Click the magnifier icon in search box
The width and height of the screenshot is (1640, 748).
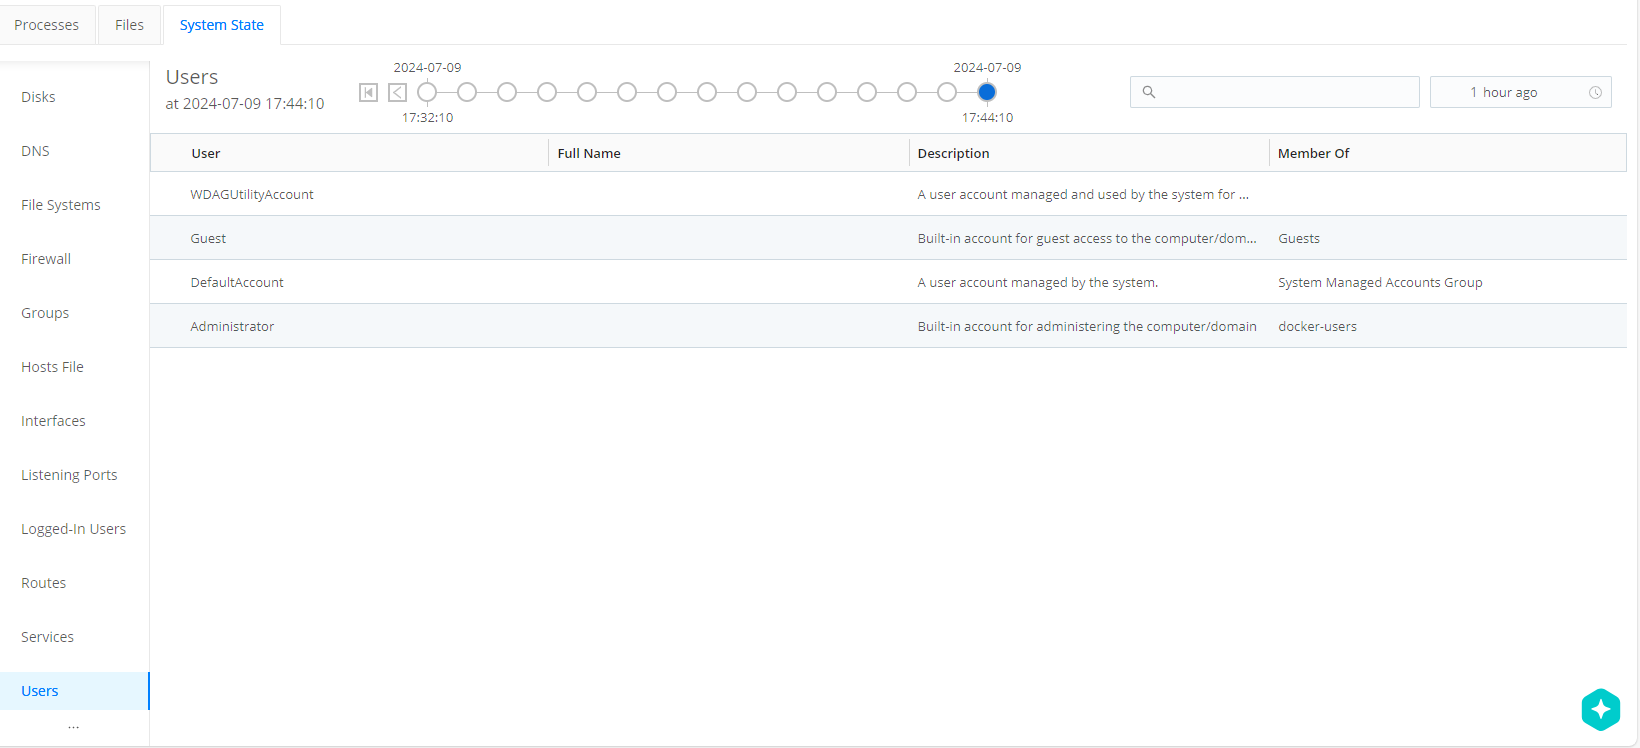[1149, 92]
